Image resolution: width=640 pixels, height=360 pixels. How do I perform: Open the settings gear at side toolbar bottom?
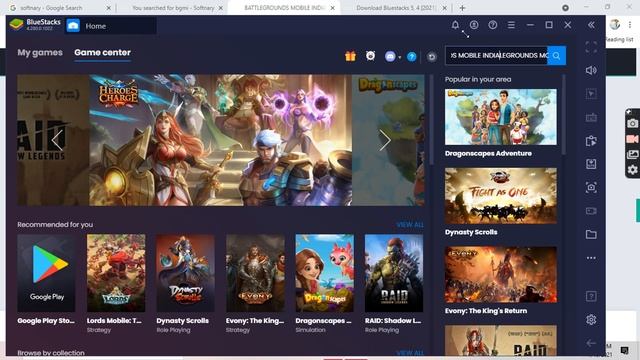pyautogui.click(x=591, y=320)
